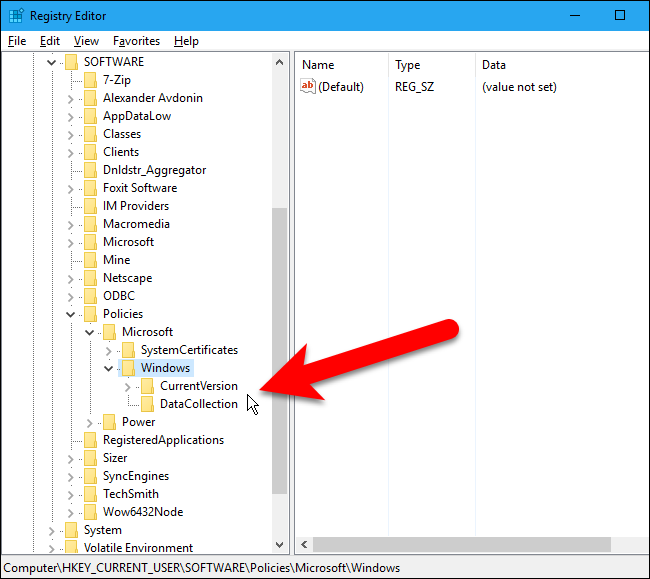Click the REG_SZ type cell

[415, 87]
